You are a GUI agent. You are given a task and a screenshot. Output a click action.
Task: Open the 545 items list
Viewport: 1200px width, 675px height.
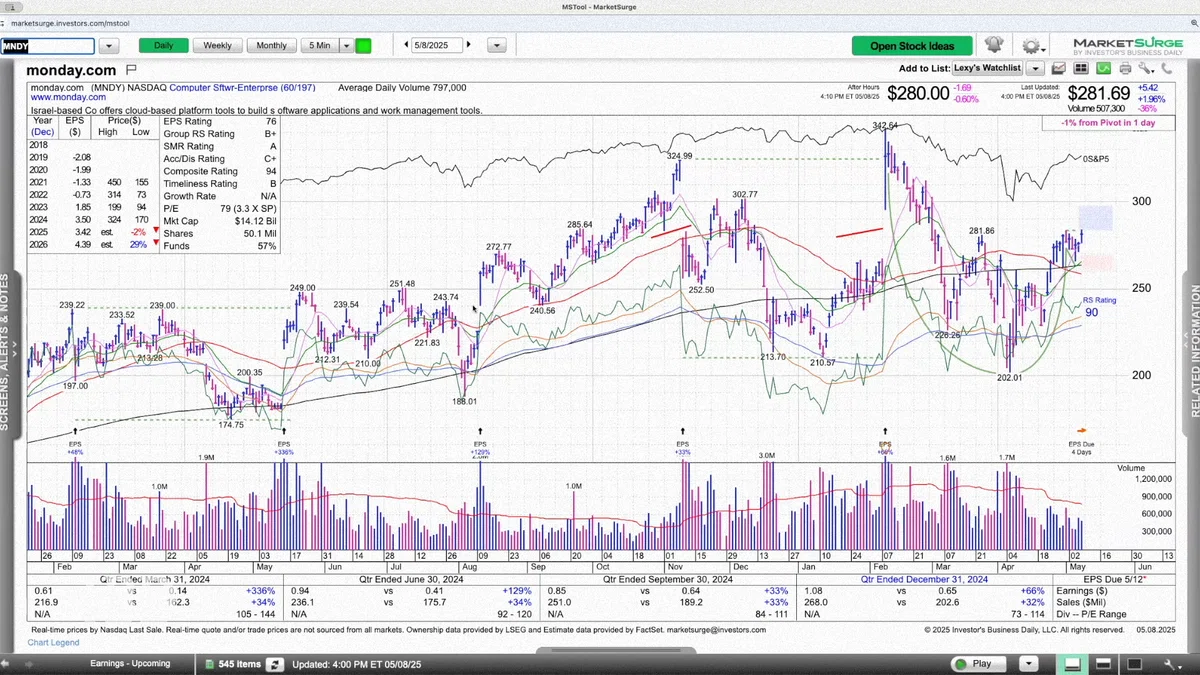(232, 663)
